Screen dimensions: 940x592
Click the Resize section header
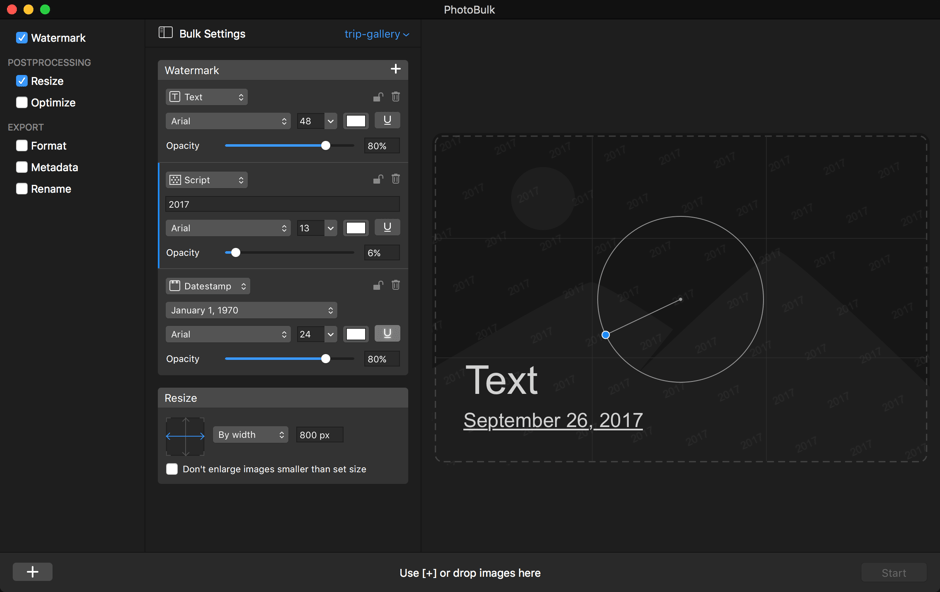(283, 398)
